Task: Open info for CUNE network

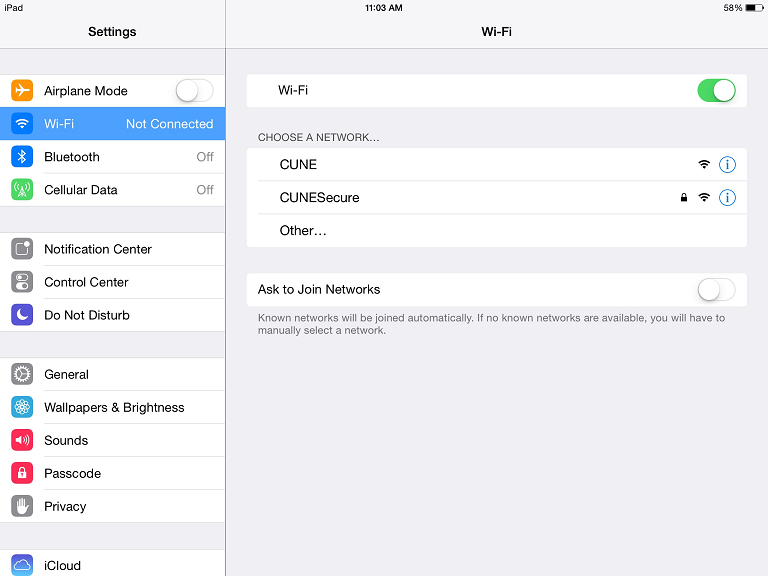Action: point(727,165)
